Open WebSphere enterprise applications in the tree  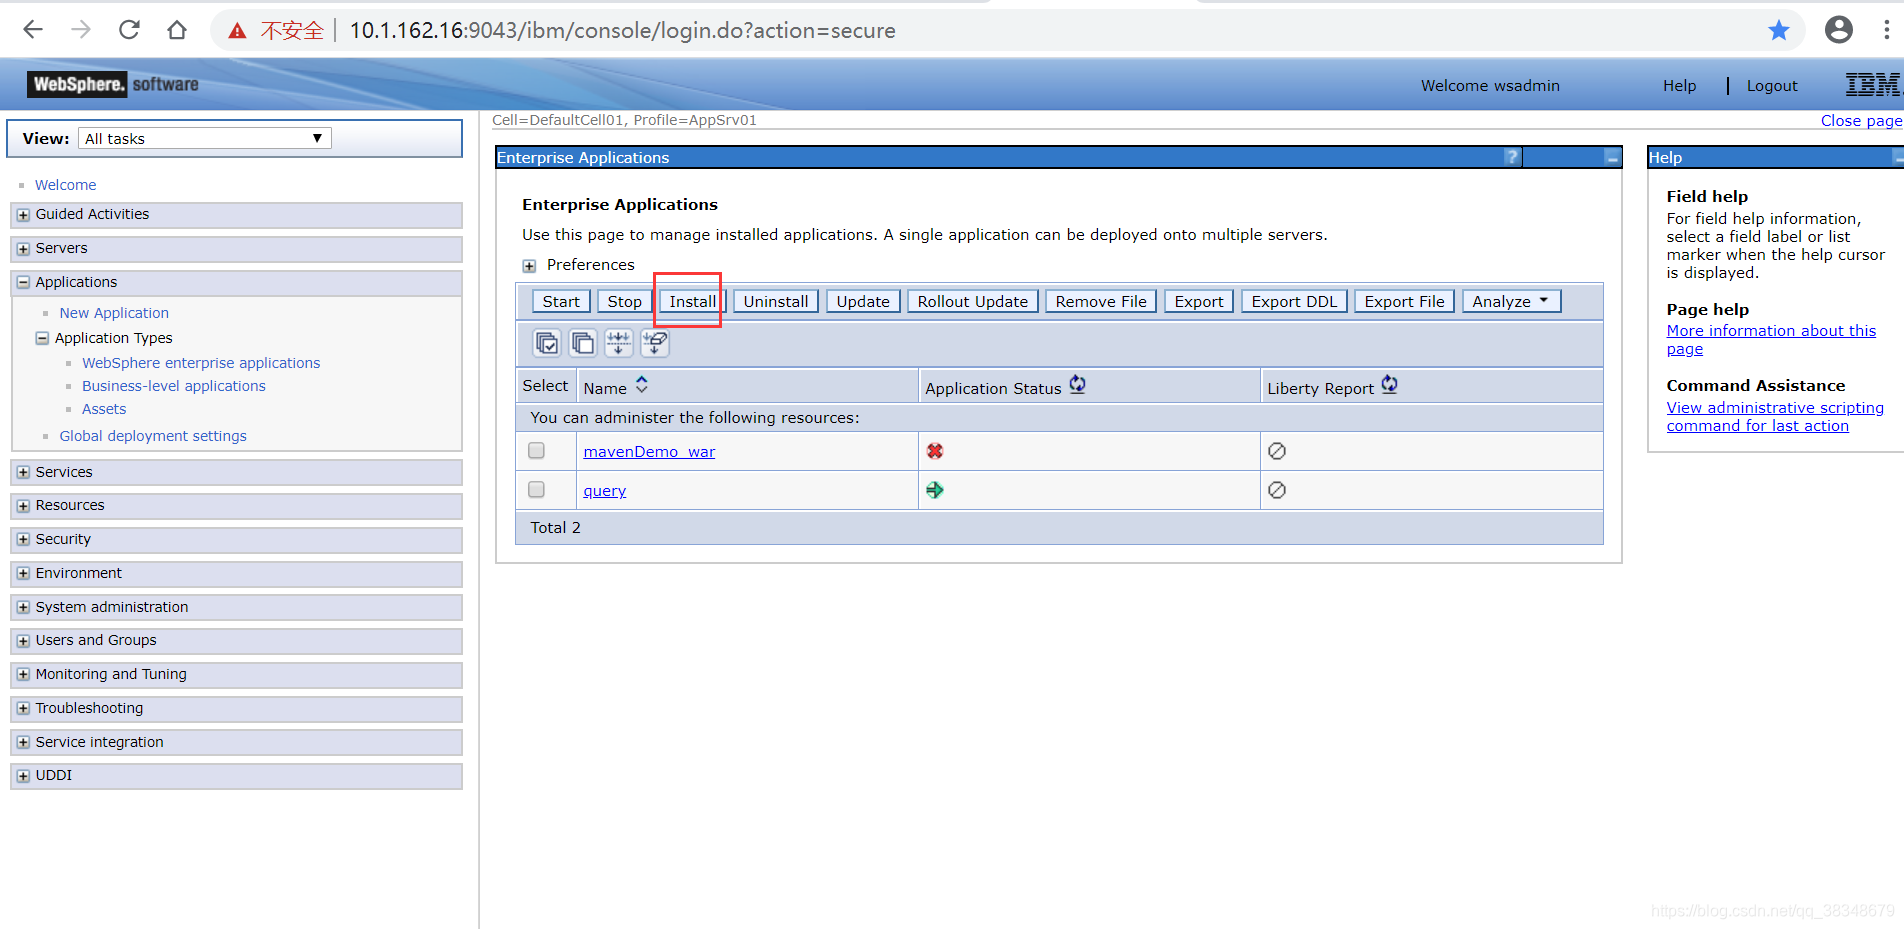(x=201, y=363)
